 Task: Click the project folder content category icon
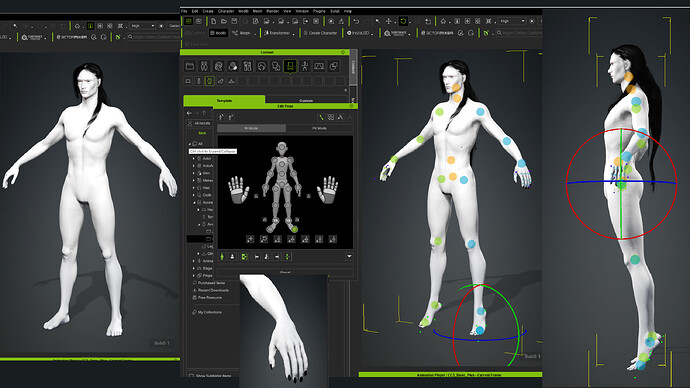(x=190, y=66)
